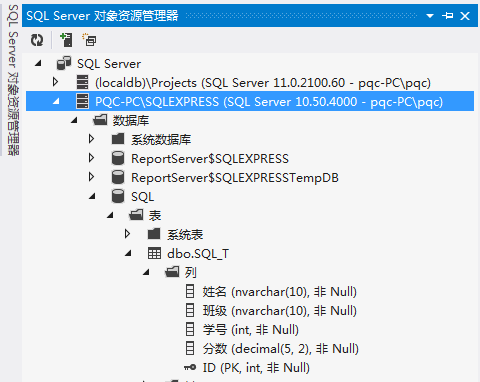
Task: Click the Add SQL Server icon
Action: pos(66,40)
